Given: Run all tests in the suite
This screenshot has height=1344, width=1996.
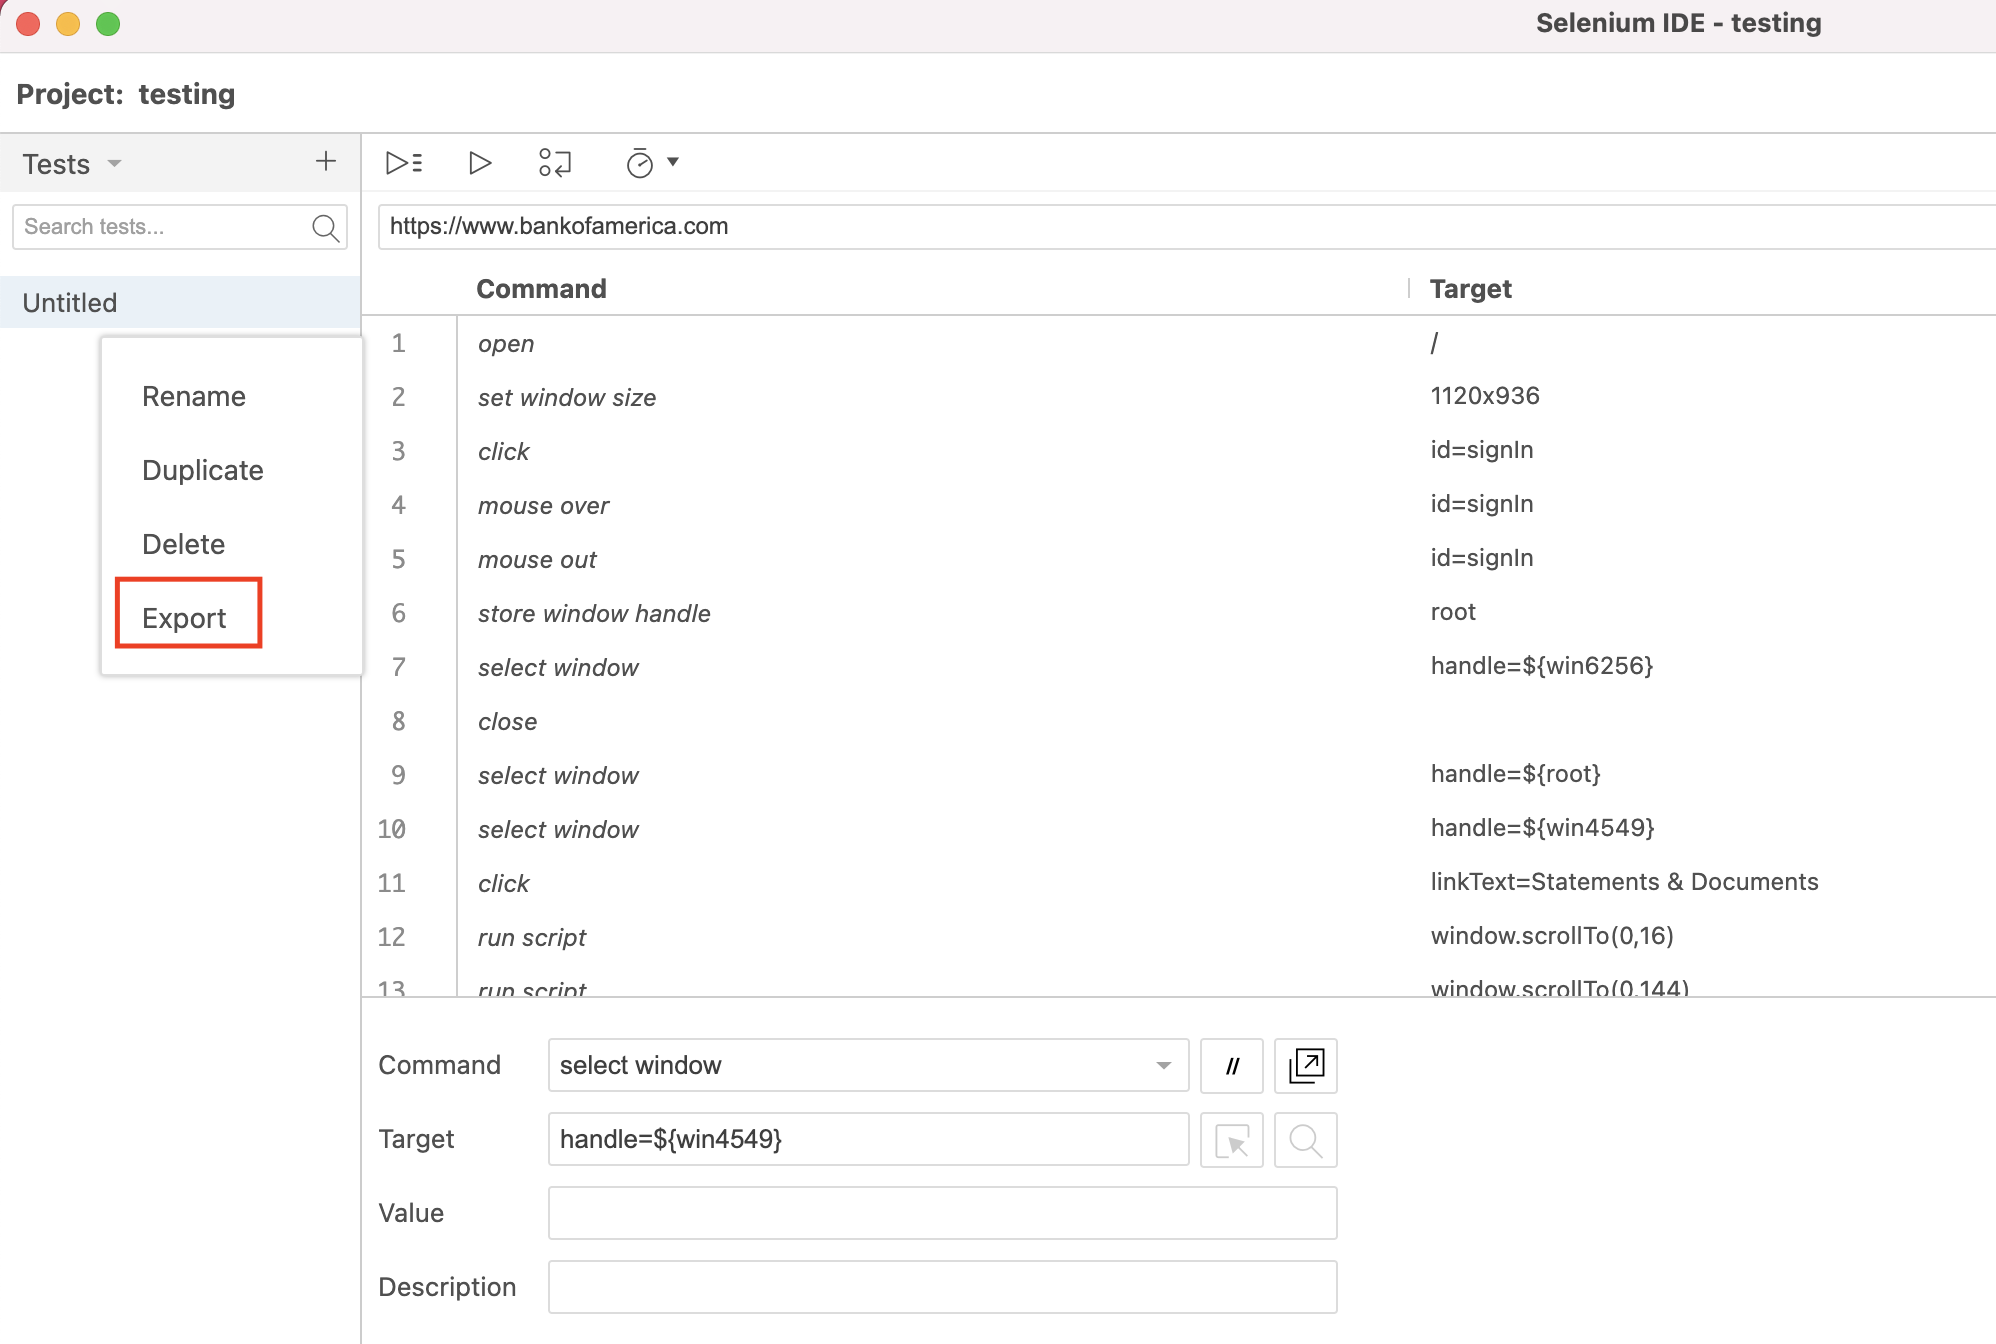Looking at the screenshot, I should tap(403, 163).
